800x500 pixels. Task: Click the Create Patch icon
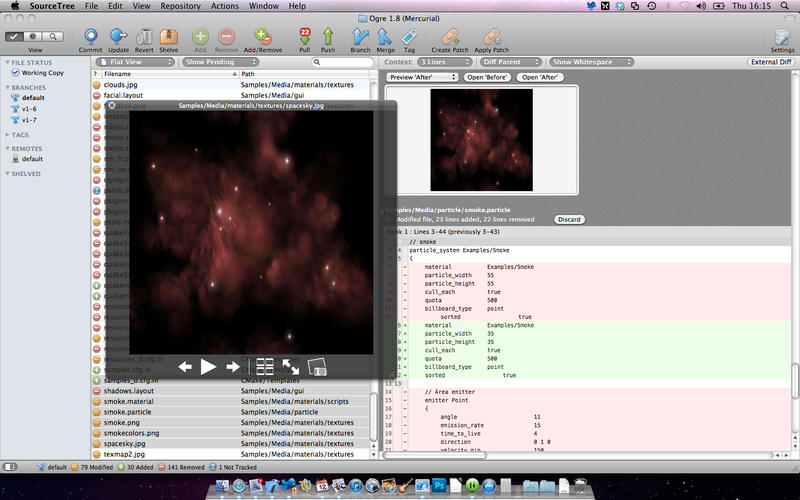click(x=450, y=37)
